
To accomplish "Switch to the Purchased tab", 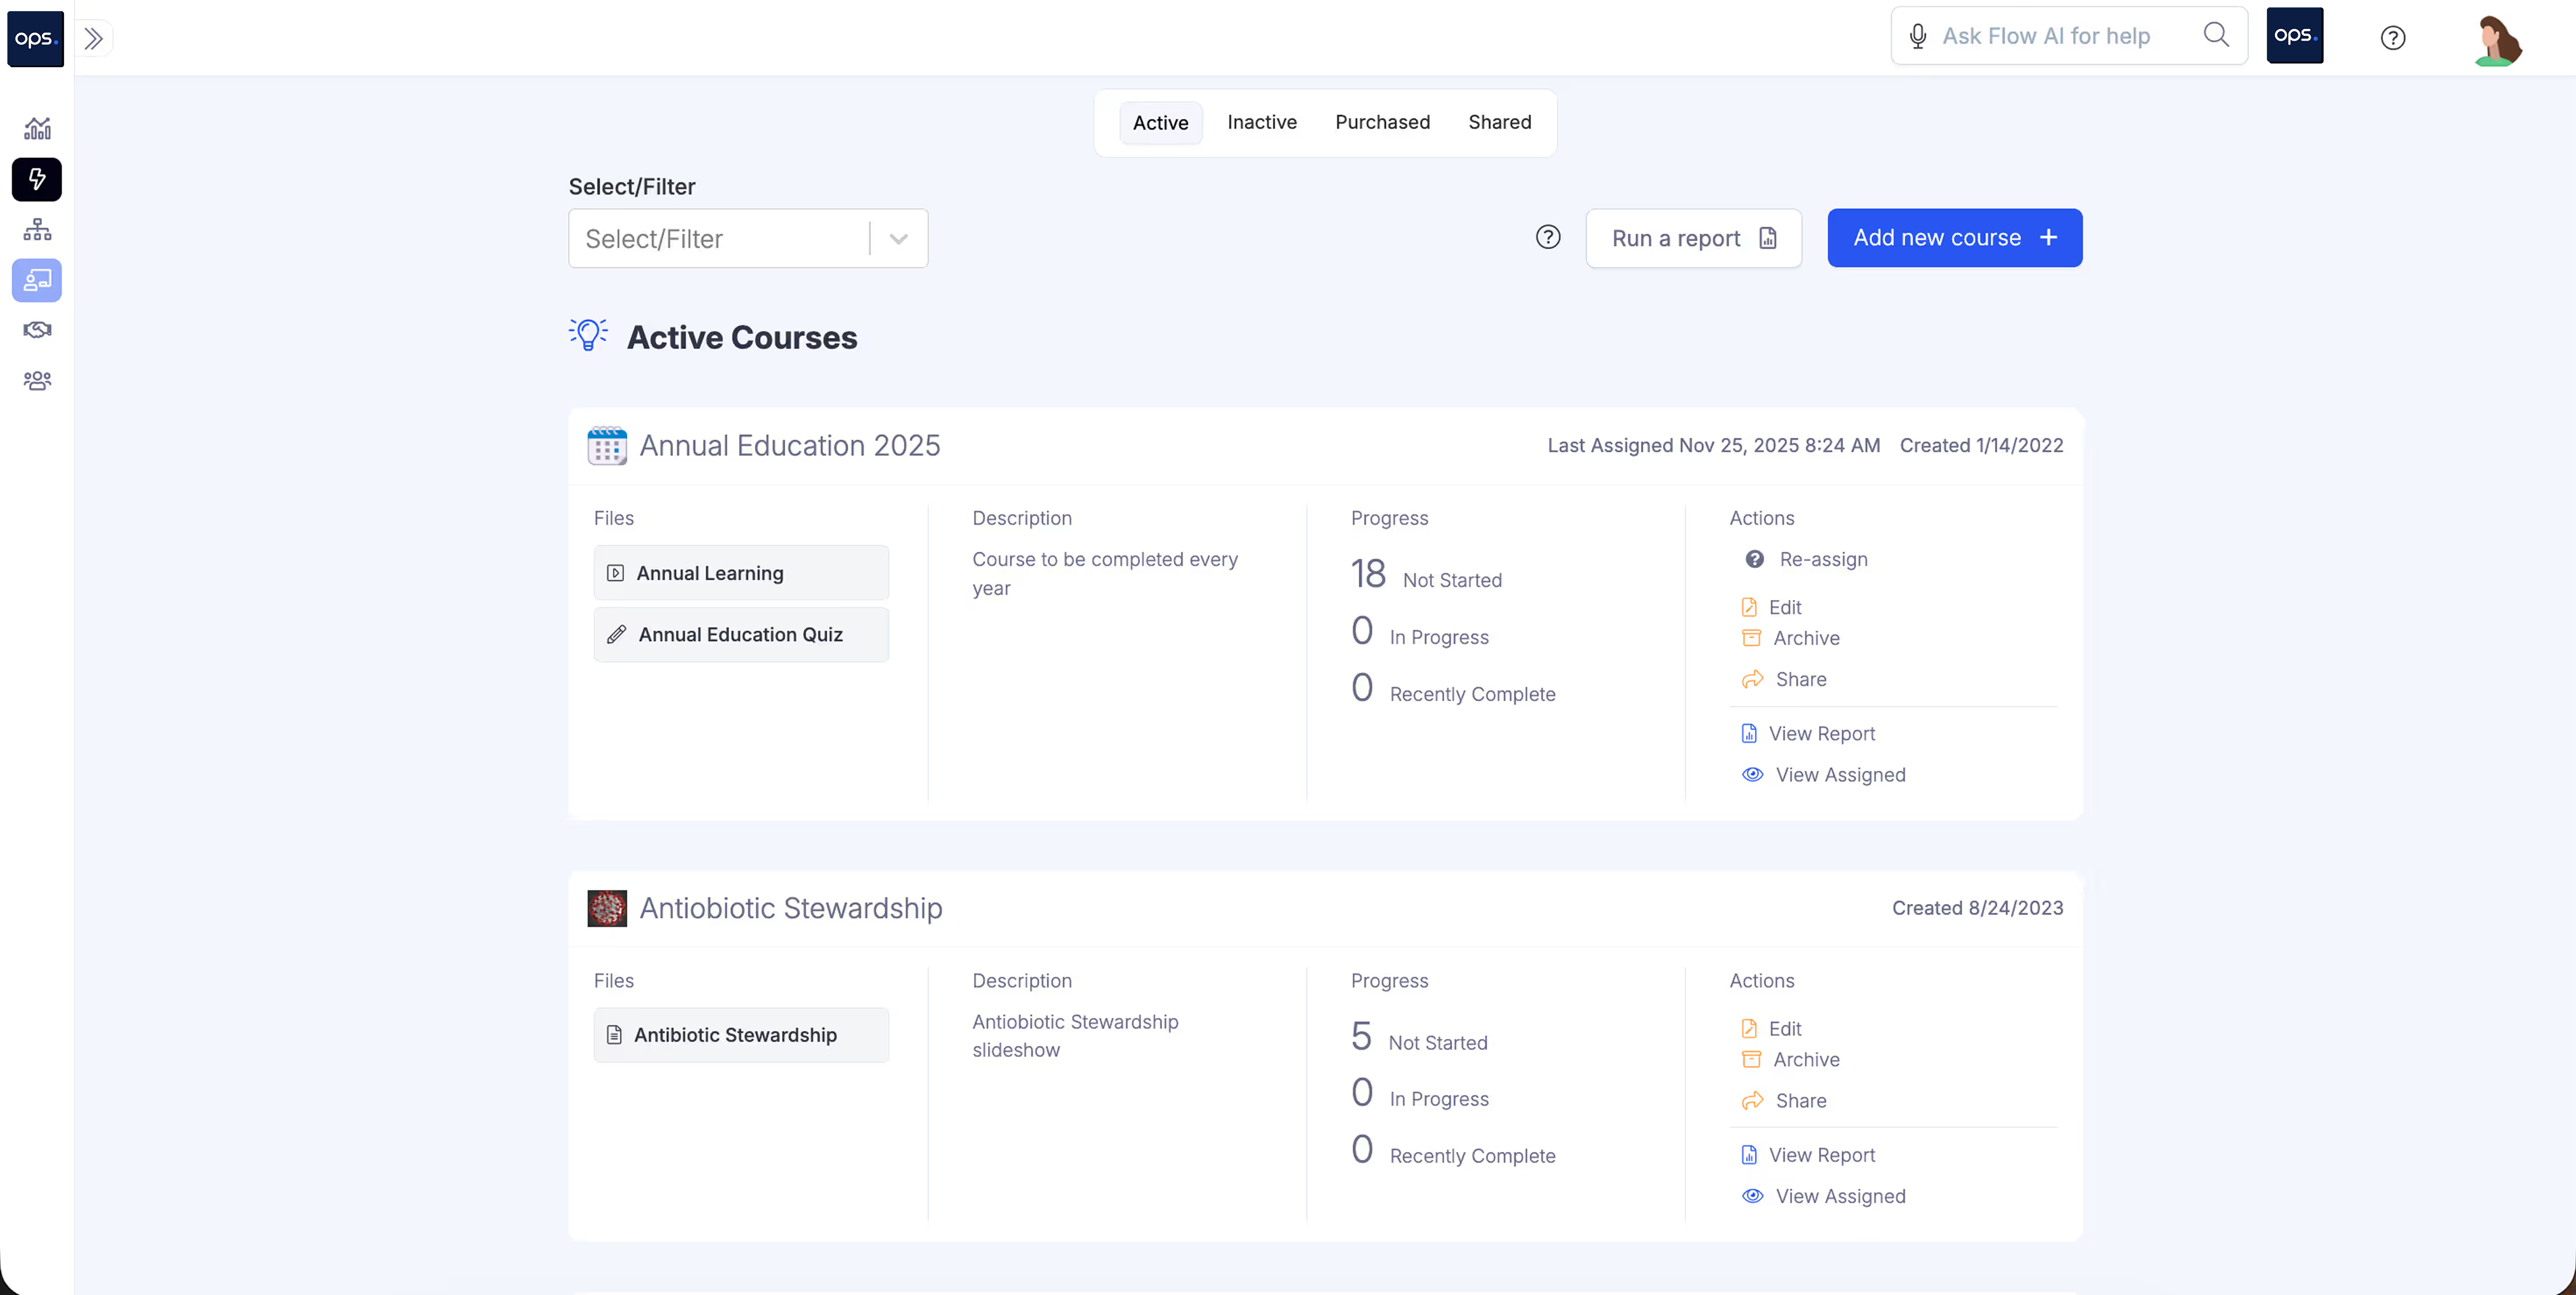I will (1382, 122).
